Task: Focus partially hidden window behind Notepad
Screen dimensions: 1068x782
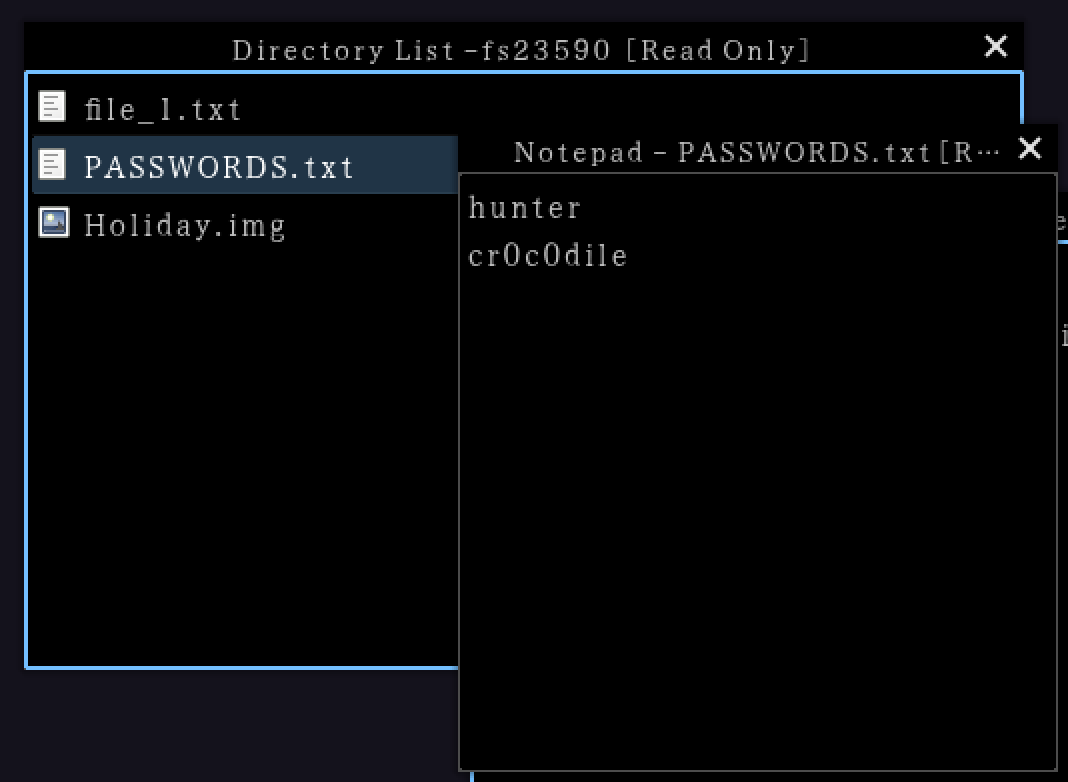Action: point(1063,286)
